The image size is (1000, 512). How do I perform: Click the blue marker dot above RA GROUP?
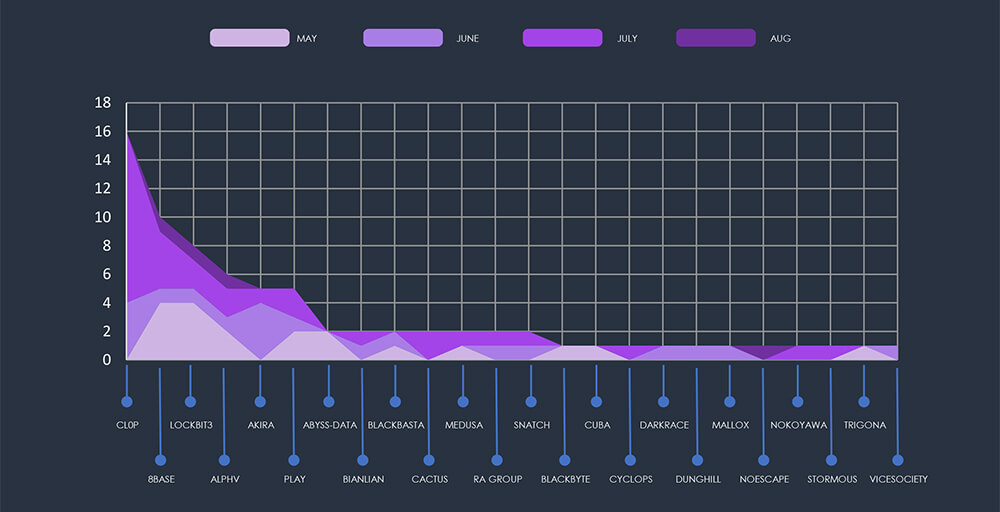(x=497, y=460)
